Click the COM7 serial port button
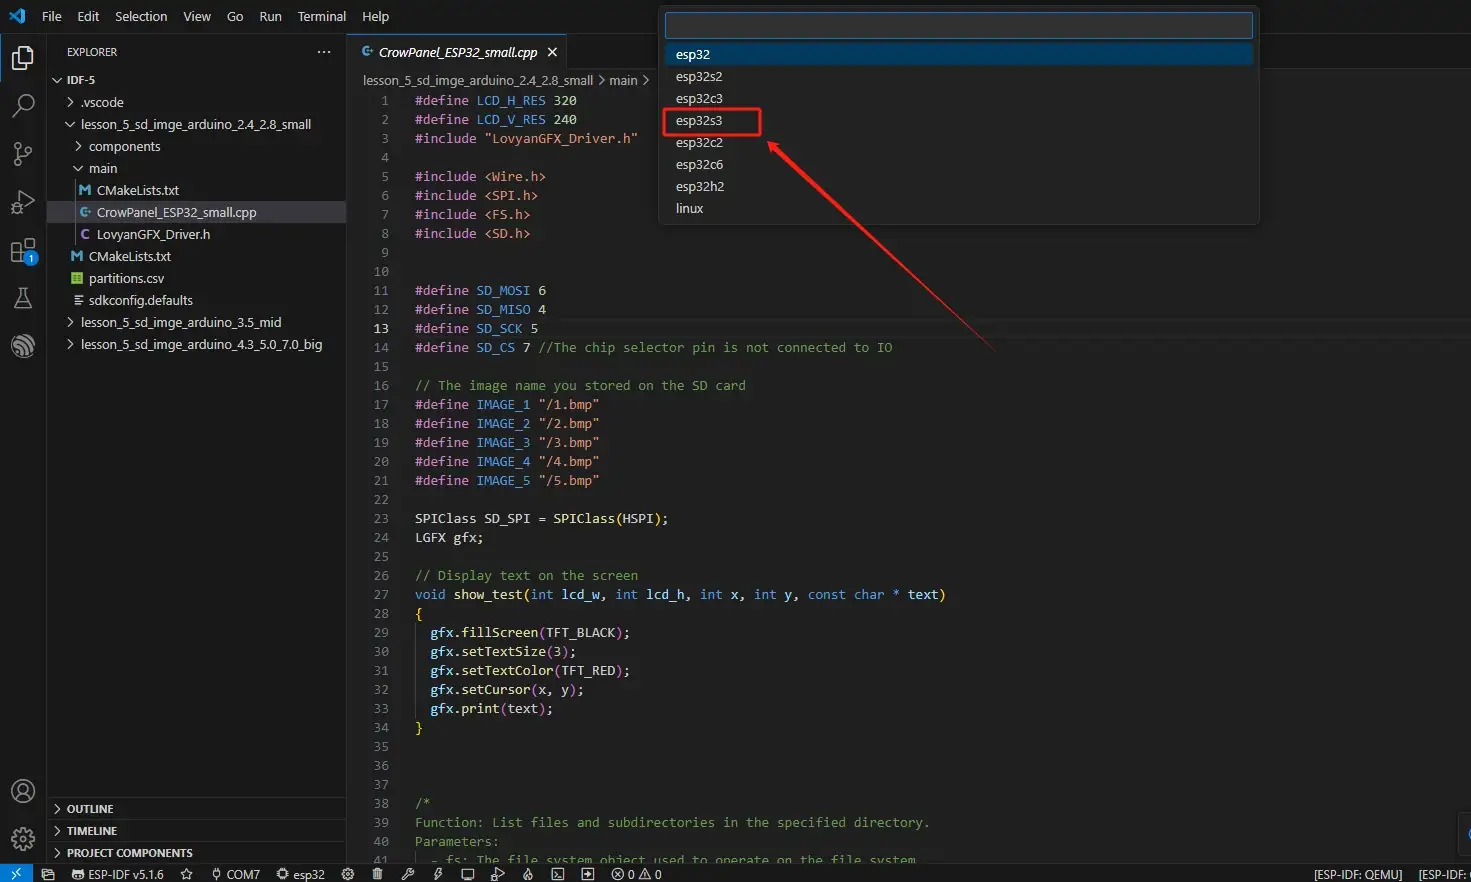 click(x=236, y=874)
